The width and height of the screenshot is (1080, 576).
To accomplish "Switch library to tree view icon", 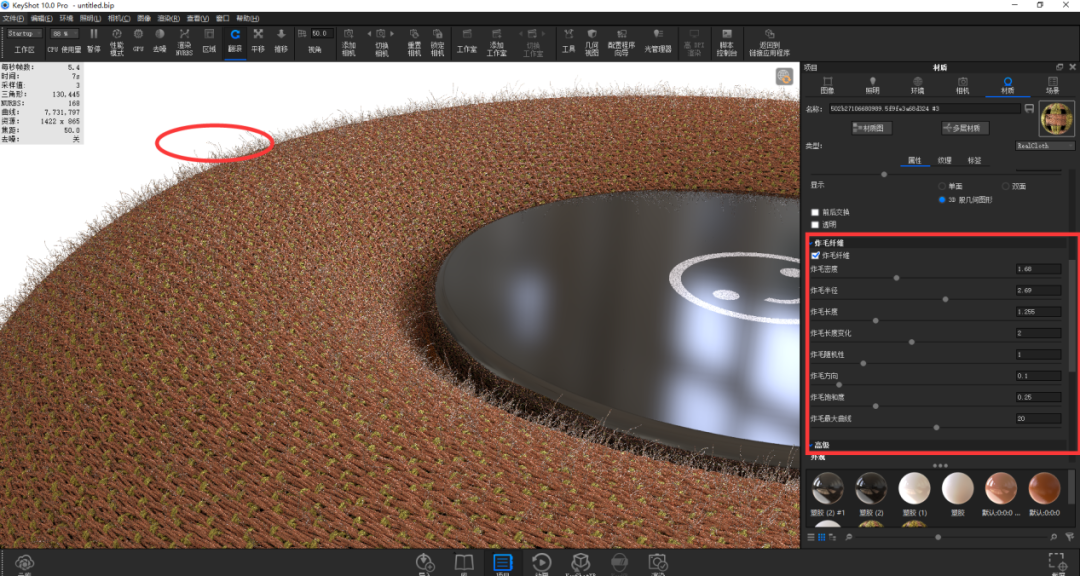I will tap(833, 536).
